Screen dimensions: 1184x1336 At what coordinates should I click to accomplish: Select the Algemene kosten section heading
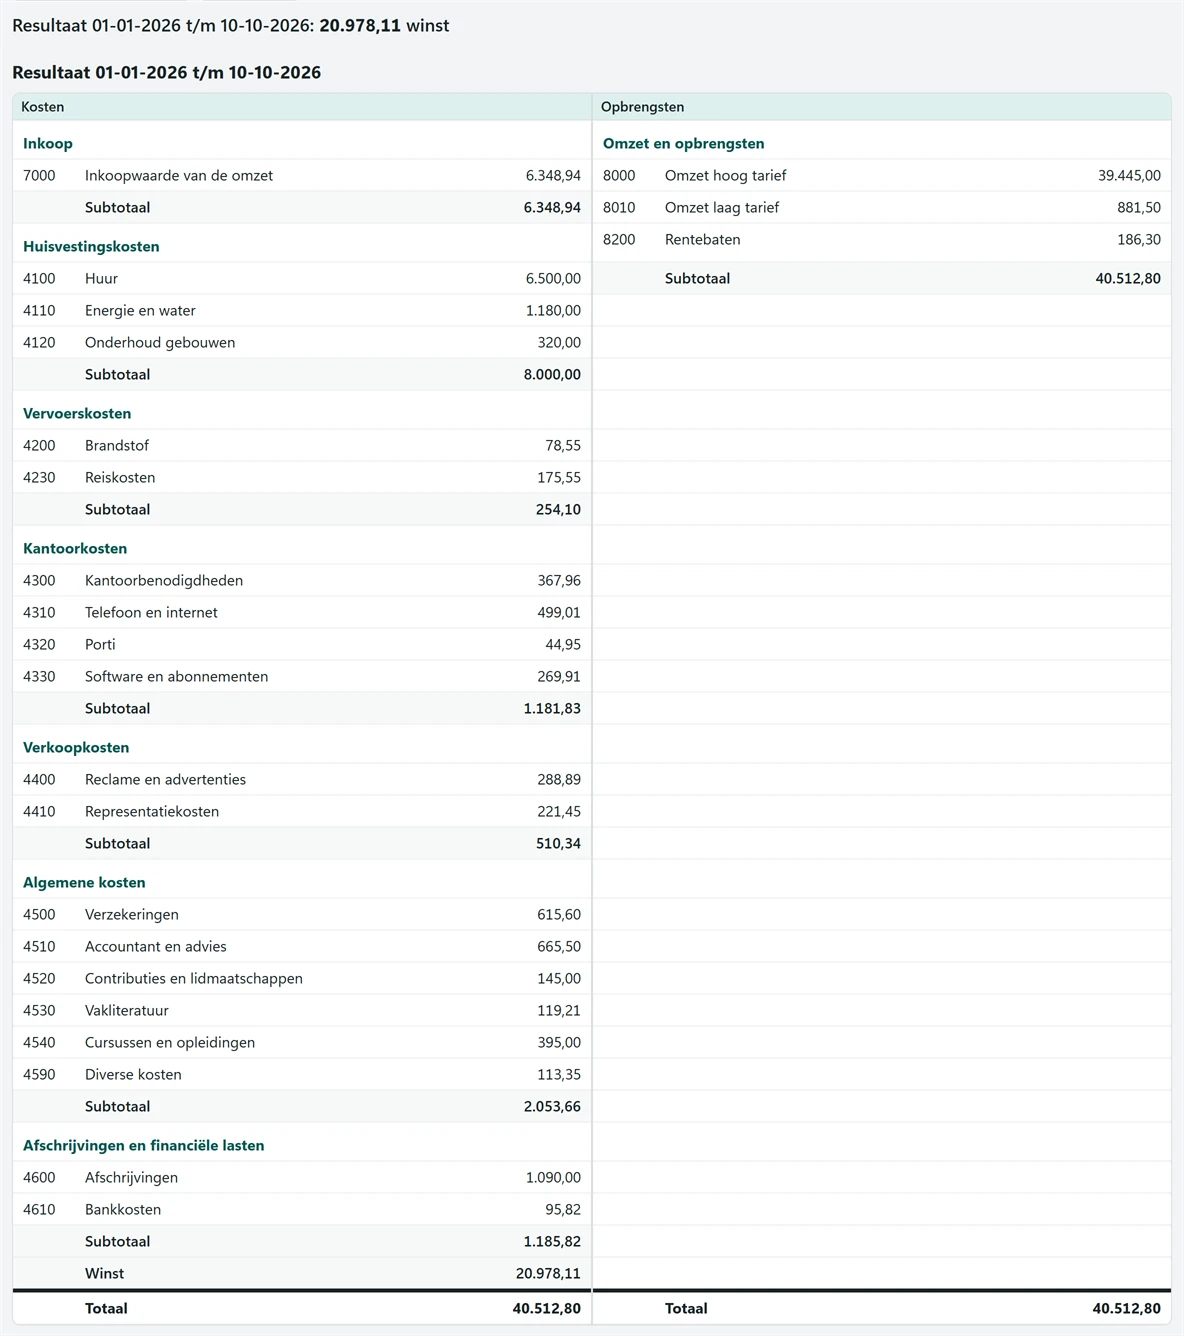(84, 882)
